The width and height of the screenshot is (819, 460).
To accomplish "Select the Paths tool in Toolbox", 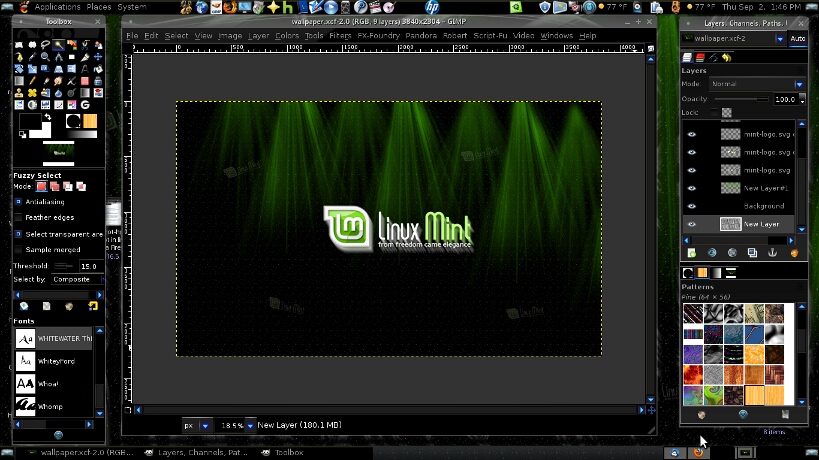I will click(19, 57).
